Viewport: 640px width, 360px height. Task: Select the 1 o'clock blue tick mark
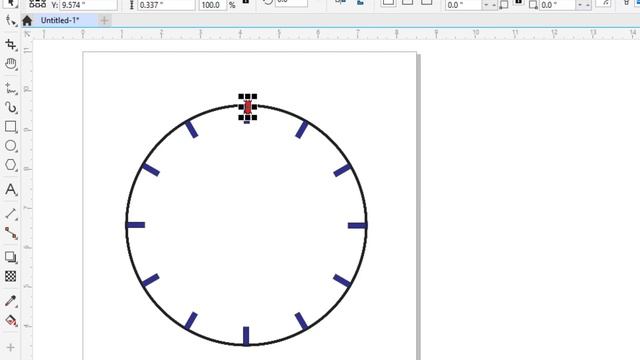coord(302,129)
